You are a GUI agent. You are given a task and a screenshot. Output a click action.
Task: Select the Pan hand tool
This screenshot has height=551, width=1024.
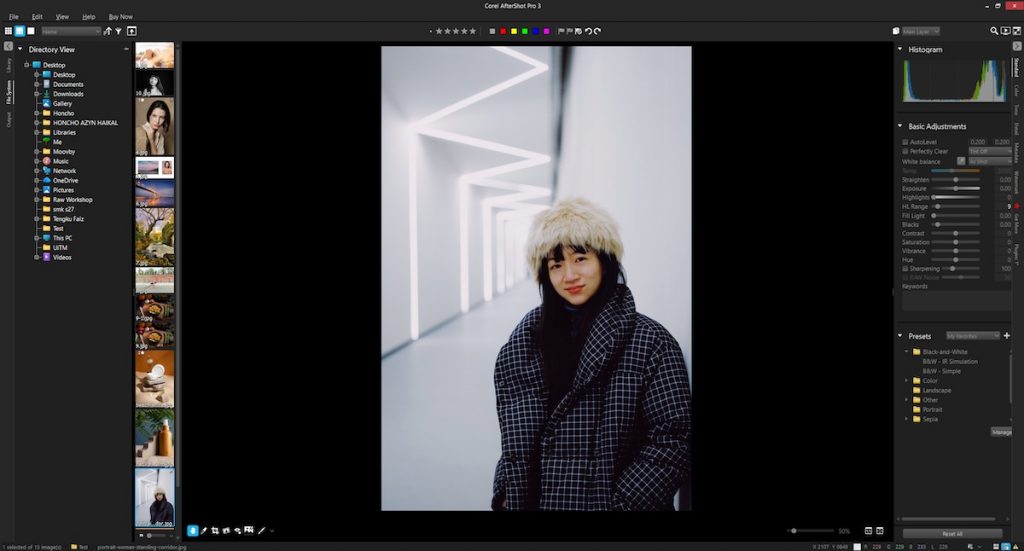pos(193,530)
